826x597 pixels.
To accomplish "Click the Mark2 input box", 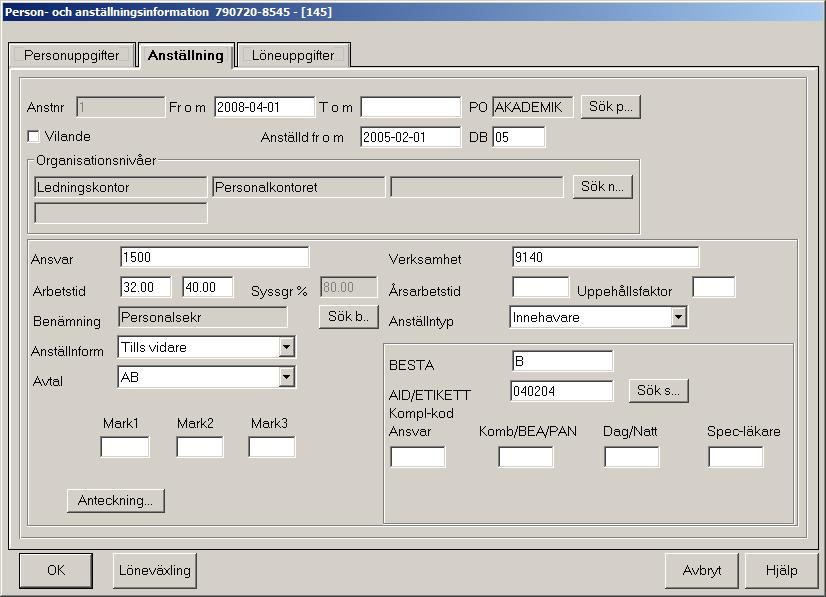I will [x=200, y=447].
